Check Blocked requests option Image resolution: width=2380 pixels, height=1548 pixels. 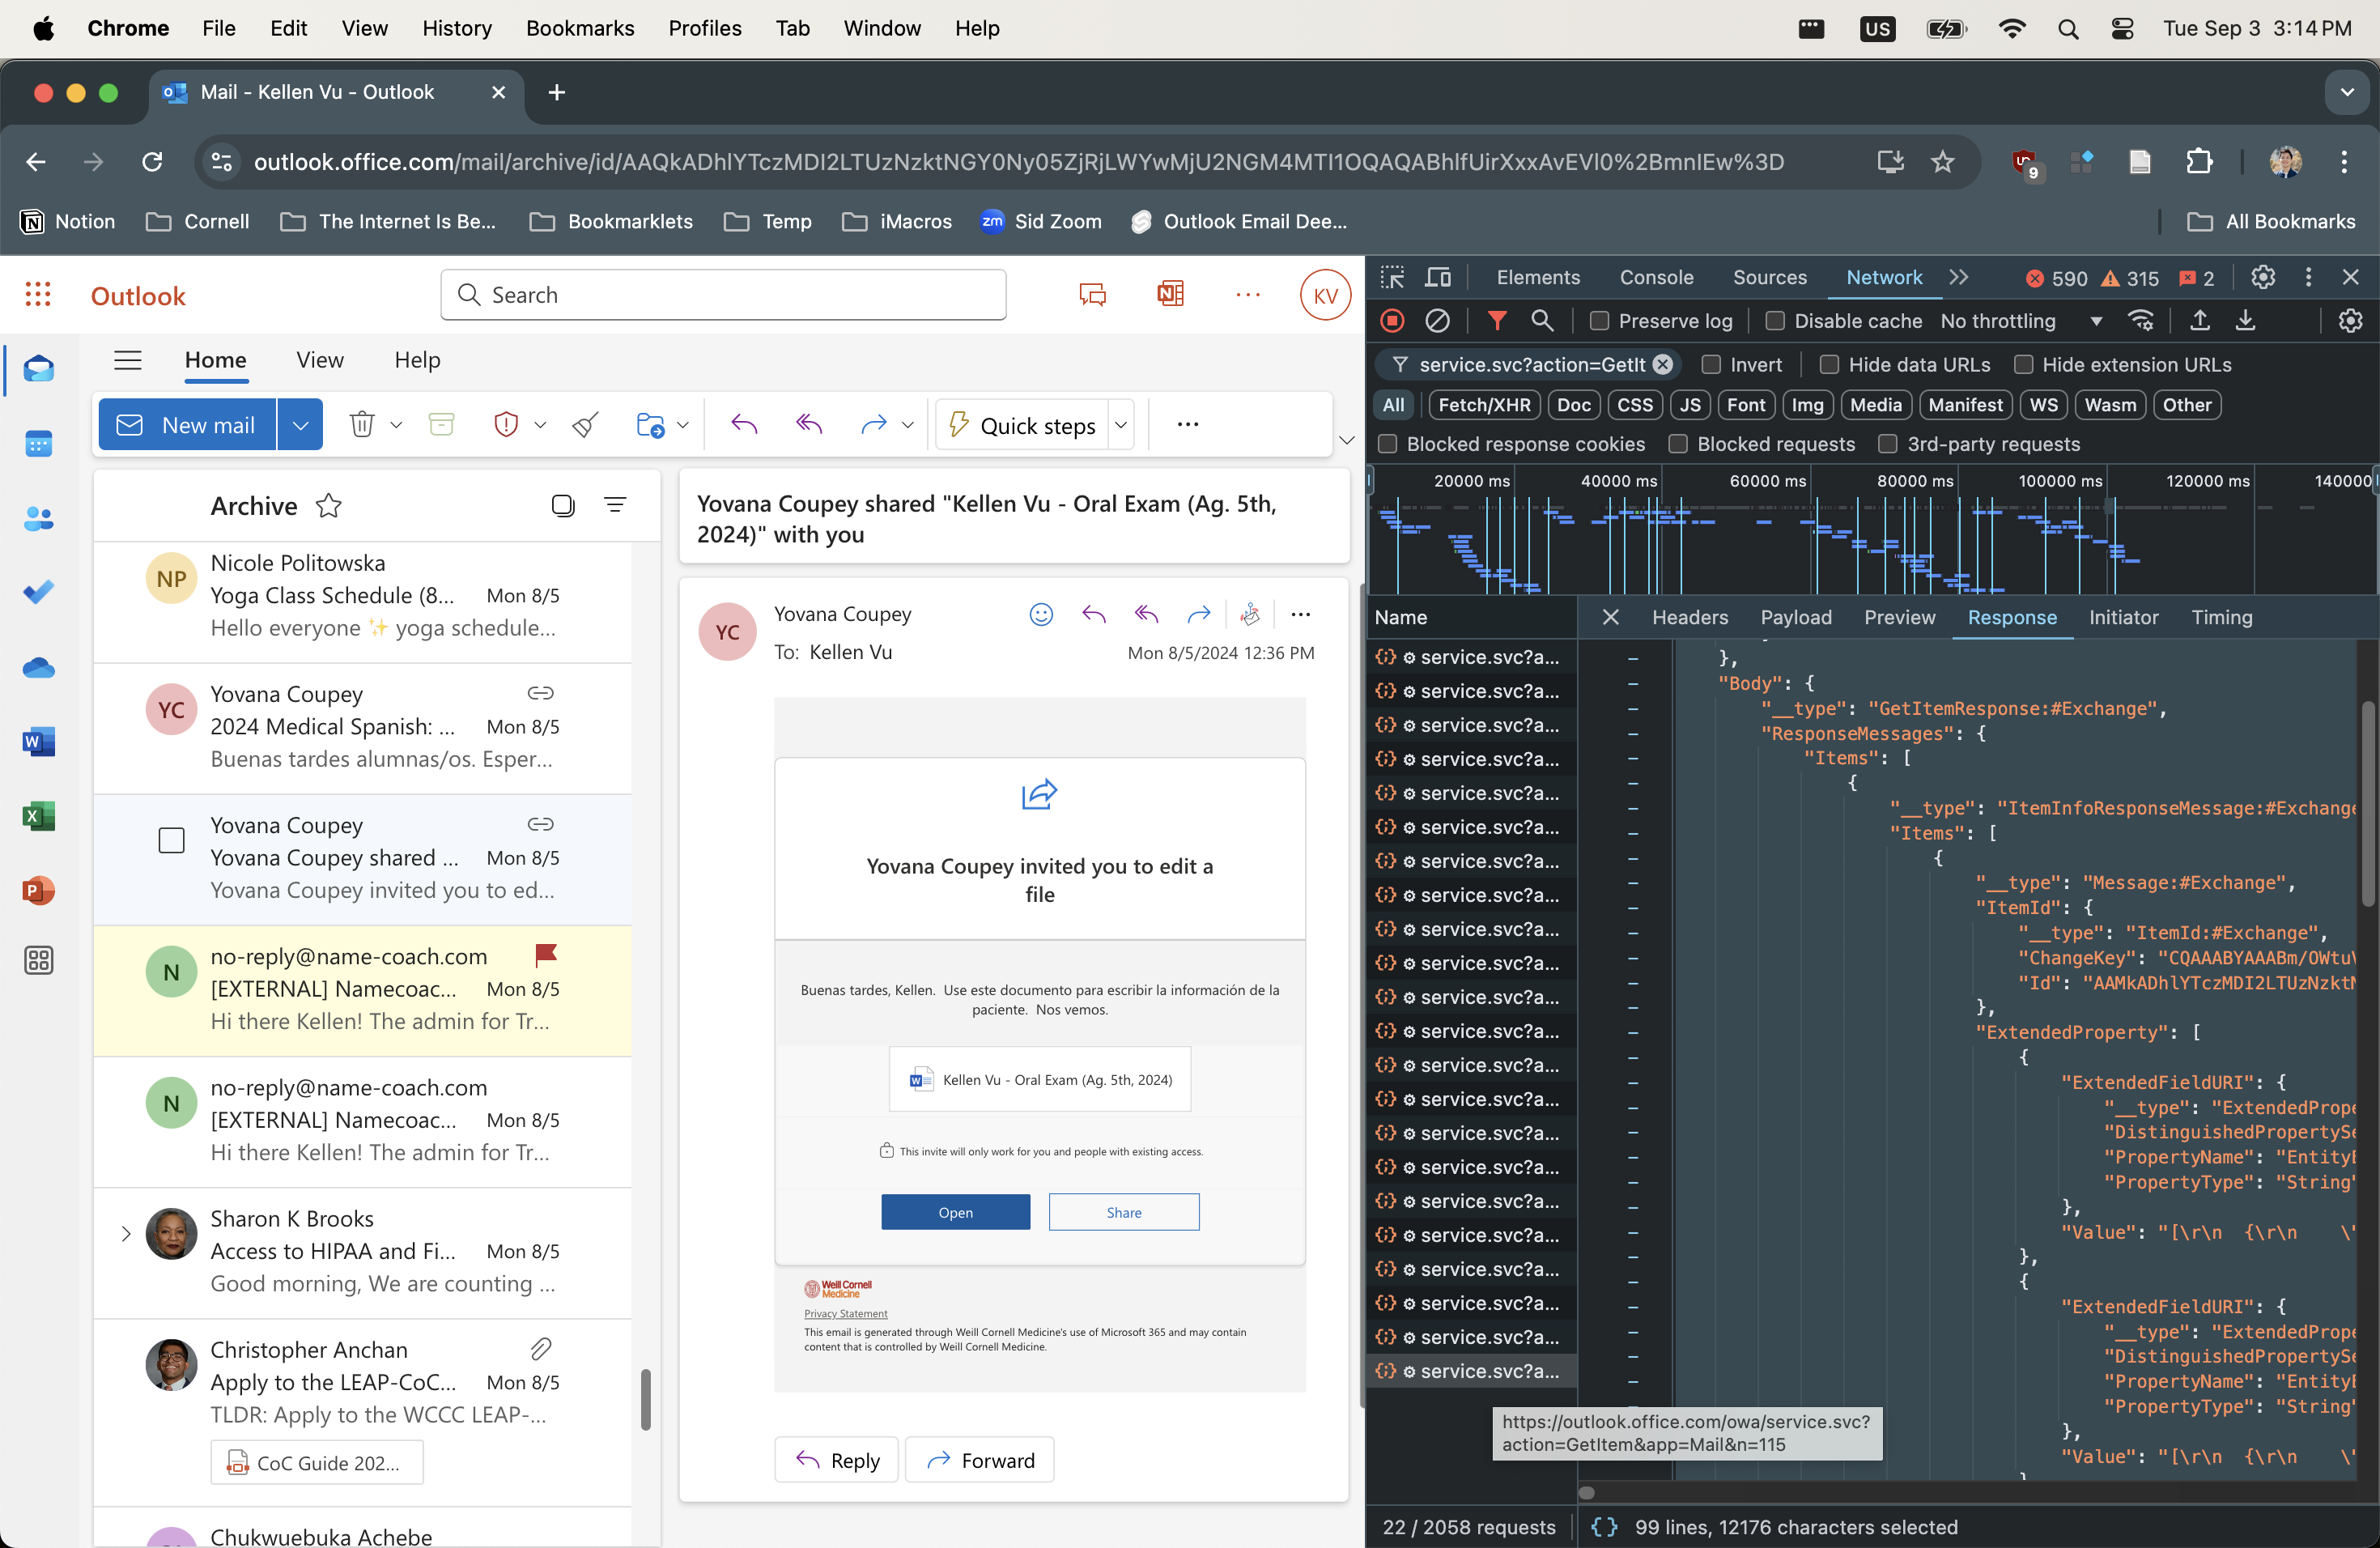(1678, 444)
